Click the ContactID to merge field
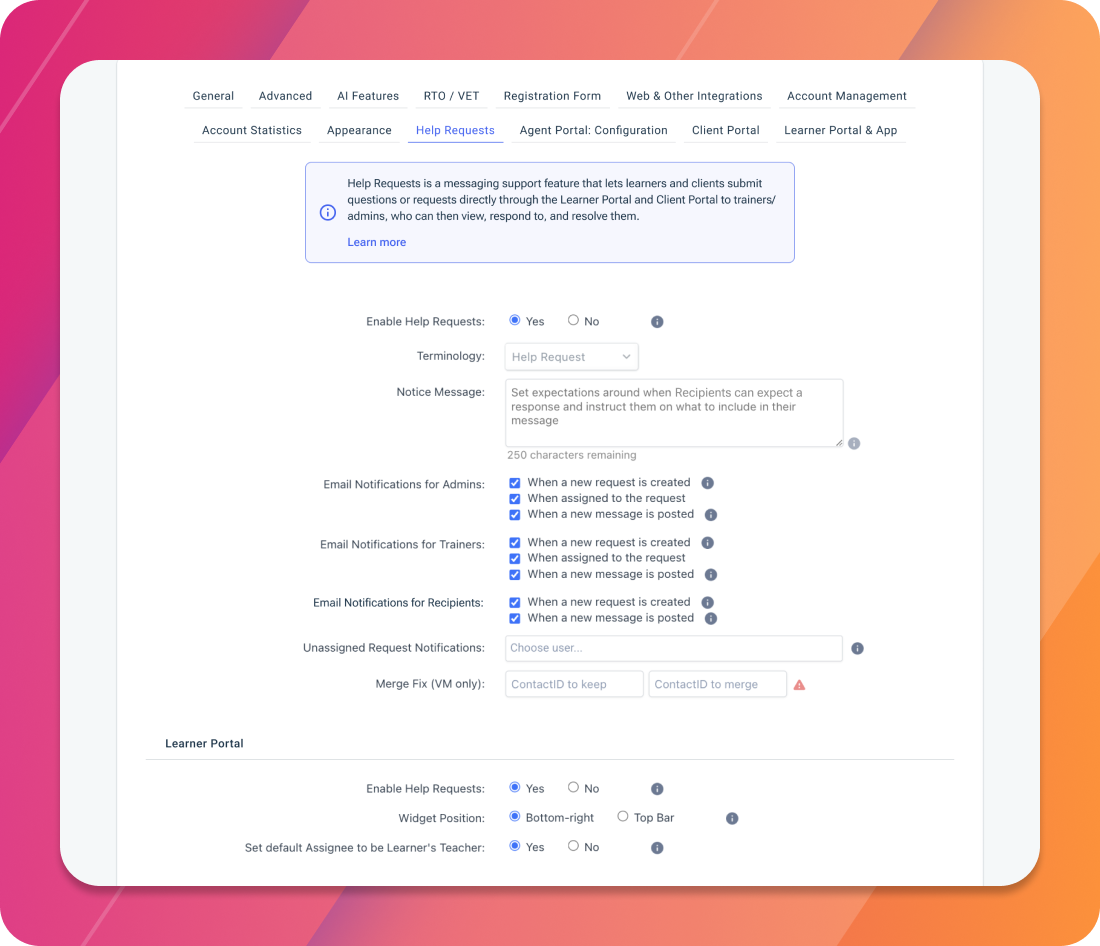Screen dimensions: 1100x946 tap(717, 684)
